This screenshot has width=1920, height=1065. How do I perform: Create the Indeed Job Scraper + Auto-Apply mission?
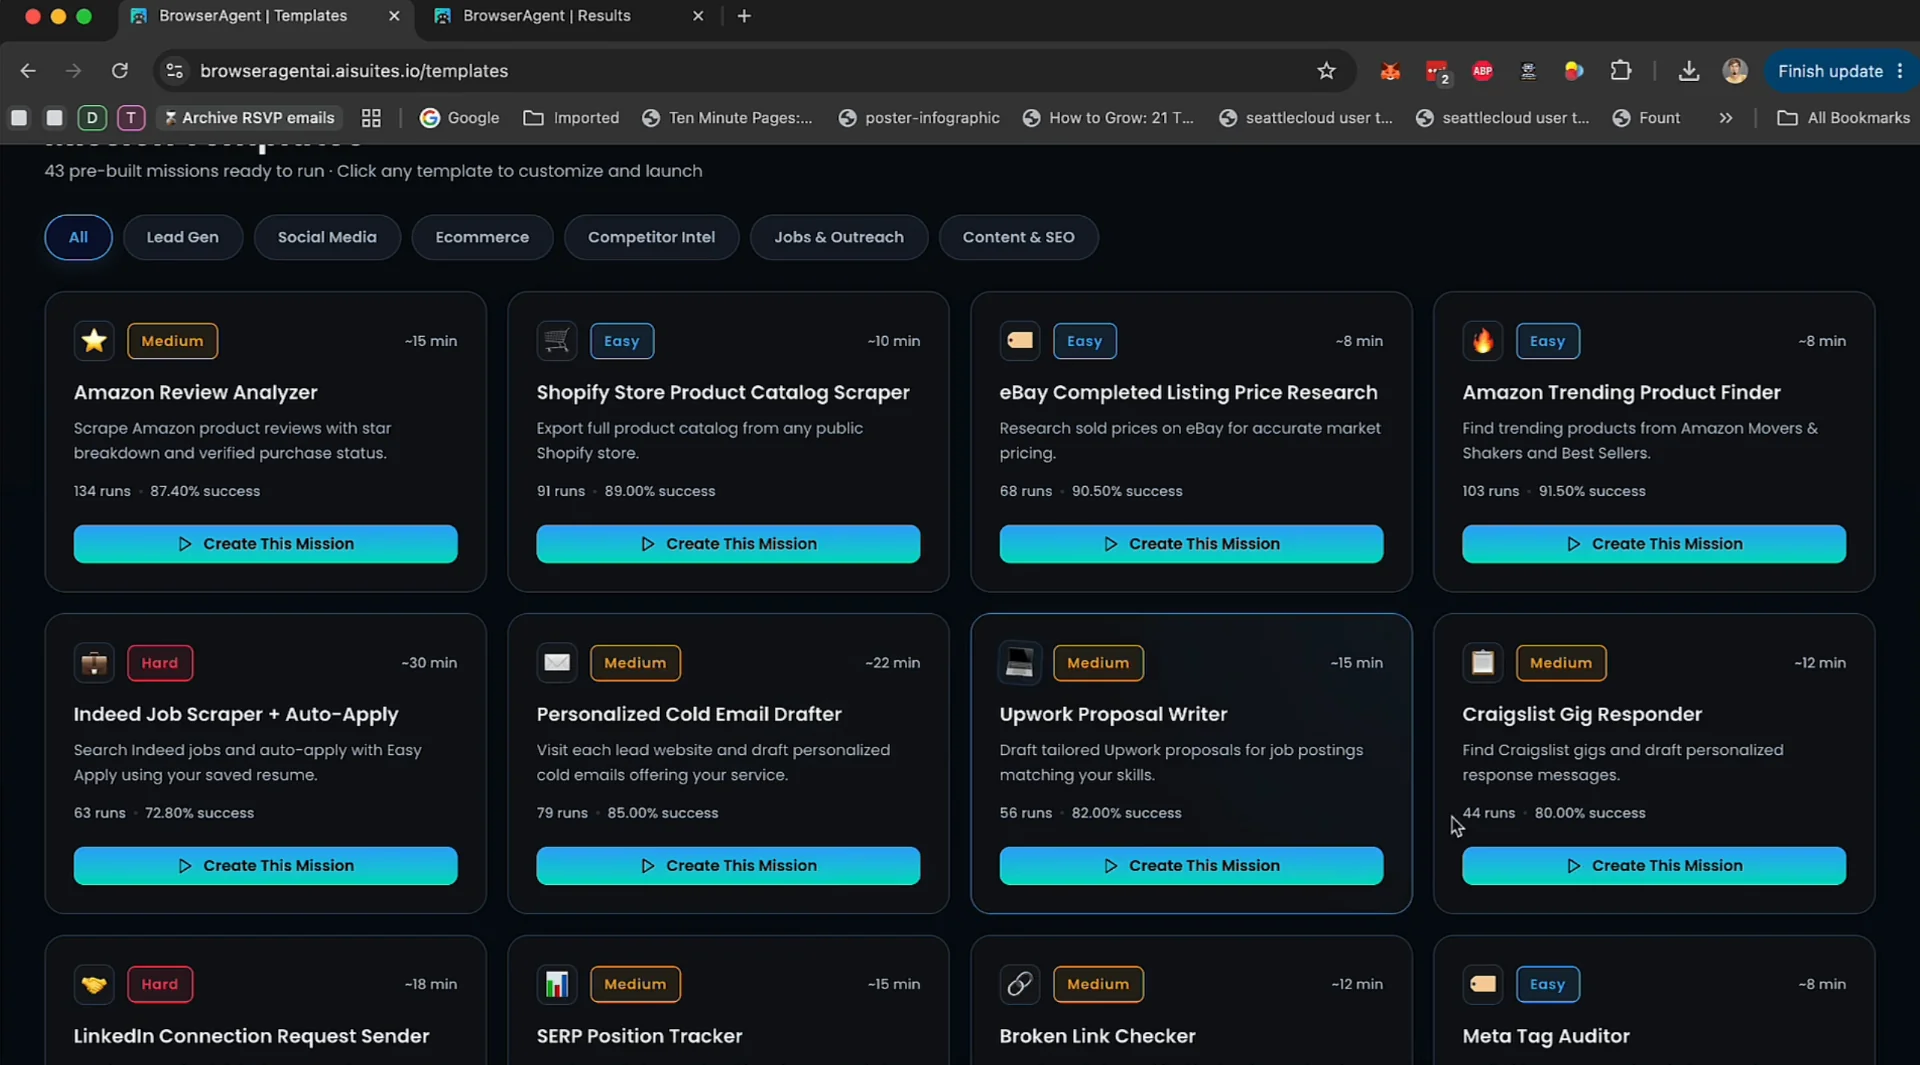point(265,866)
